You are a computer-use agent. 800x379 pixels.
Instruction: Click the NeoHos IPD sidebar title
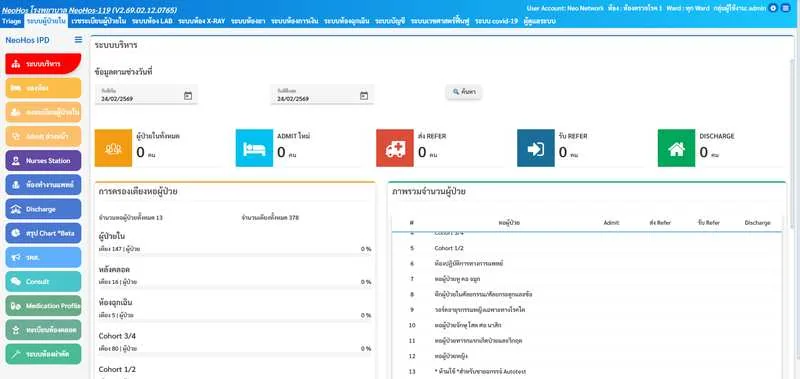(28, 40)
